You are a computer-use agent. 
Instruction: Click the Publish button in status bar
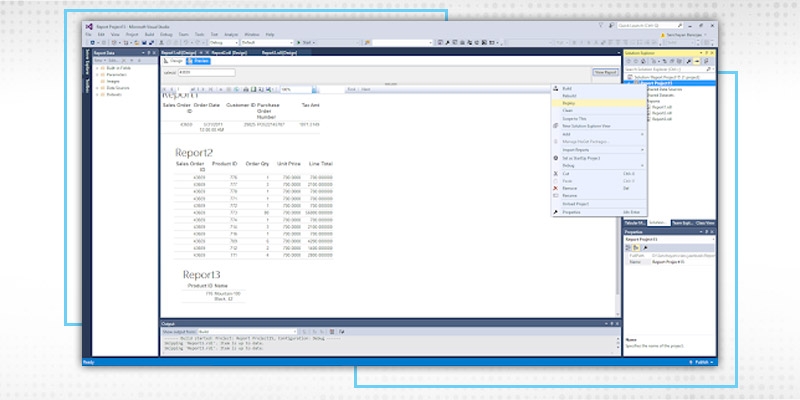[700, 361]
